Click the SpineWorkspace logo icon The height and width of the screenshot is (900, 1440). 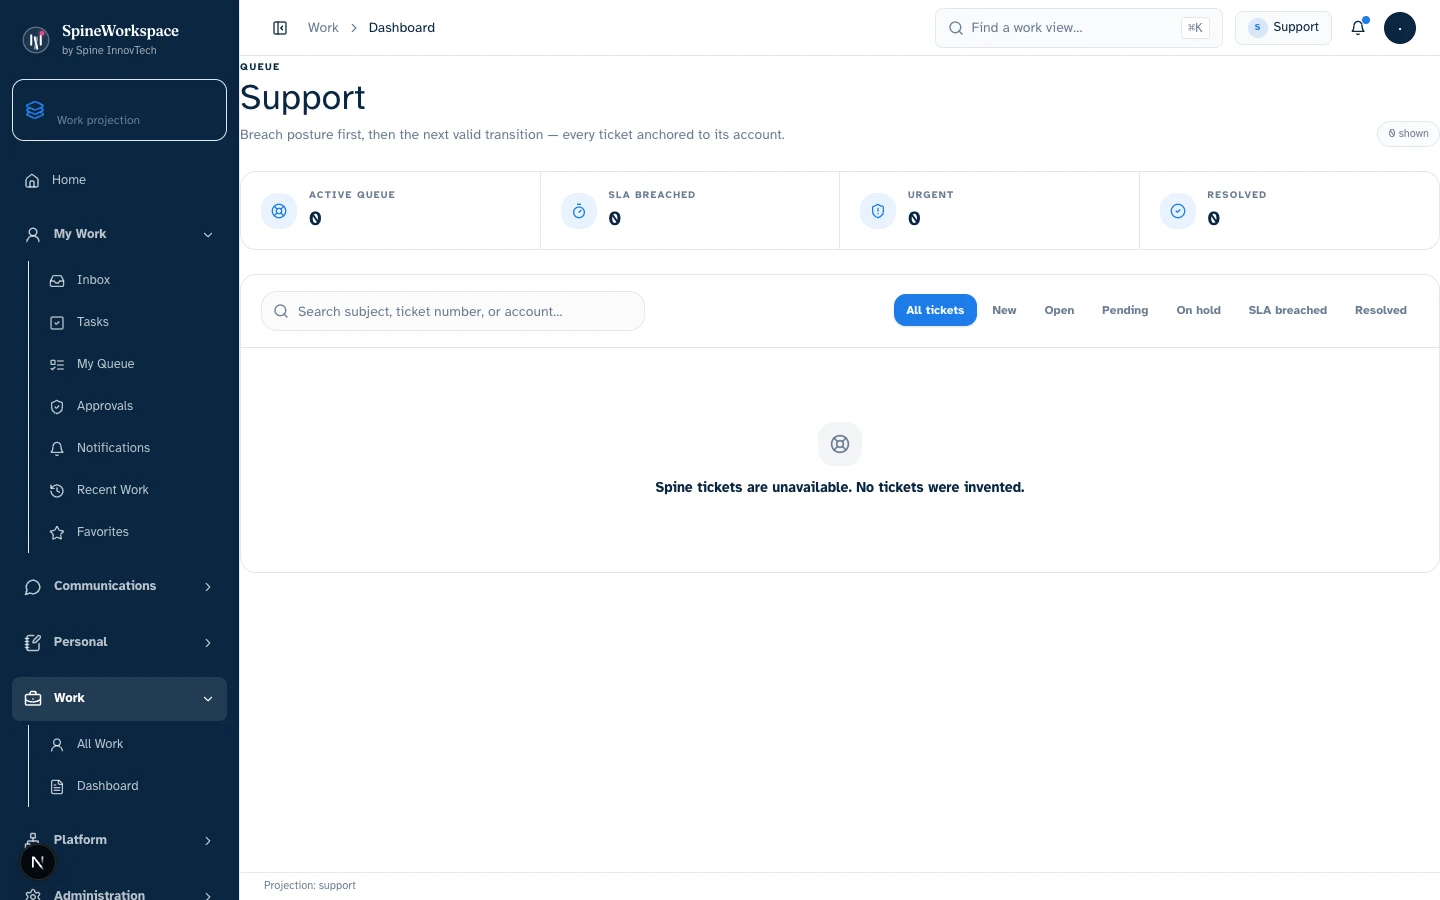click(x=36, y=40)
